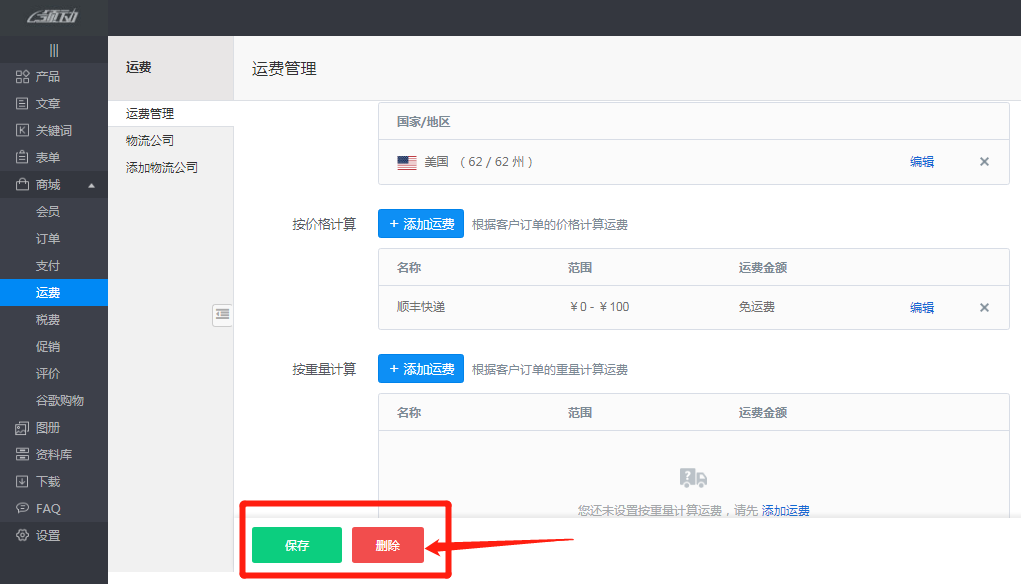Open the 图册 (Gallery) section
Viewport: 1021px width, 584px height.
(40, 427)
